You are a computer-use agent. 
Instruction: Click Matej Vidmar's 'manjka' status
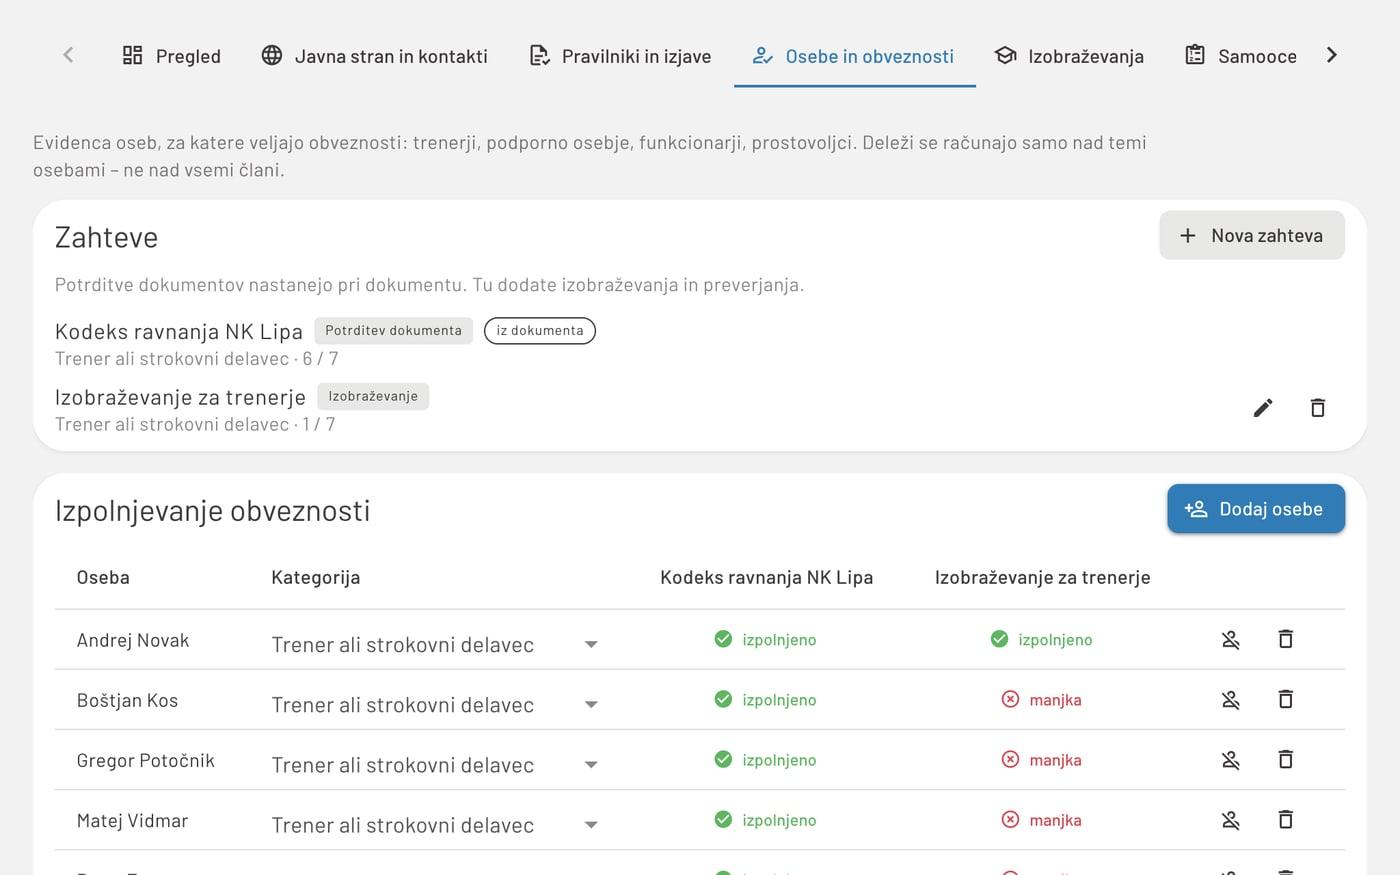[x=1042, y=820]
